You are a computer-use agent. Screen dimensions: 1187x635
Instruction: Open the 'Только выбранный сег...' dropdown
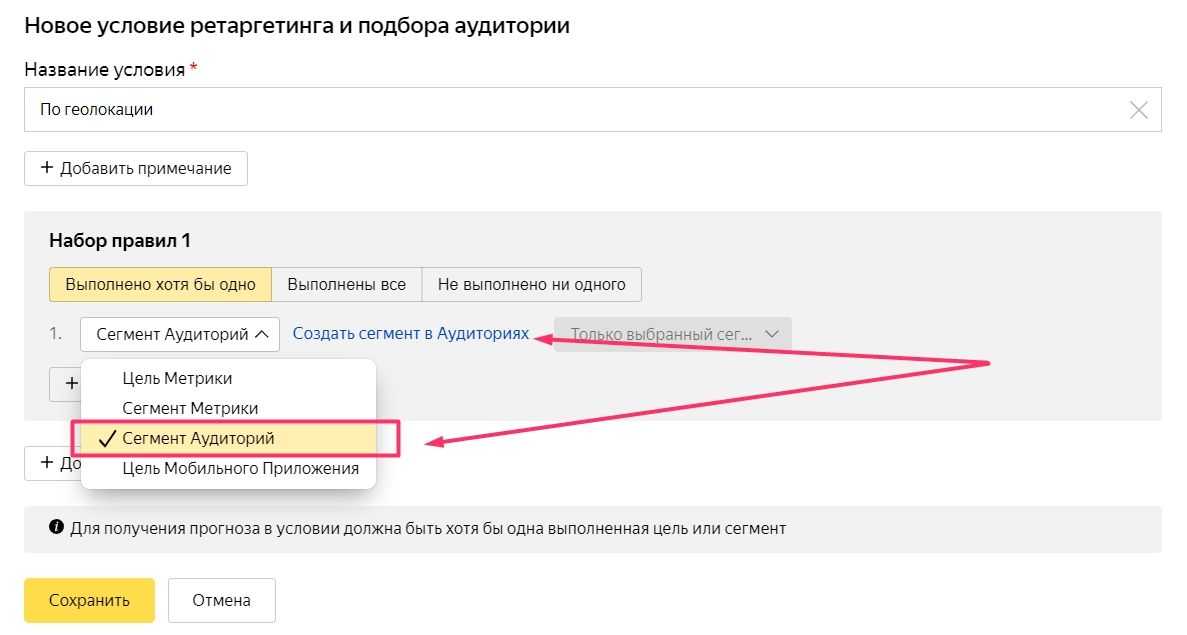point(673,335)
